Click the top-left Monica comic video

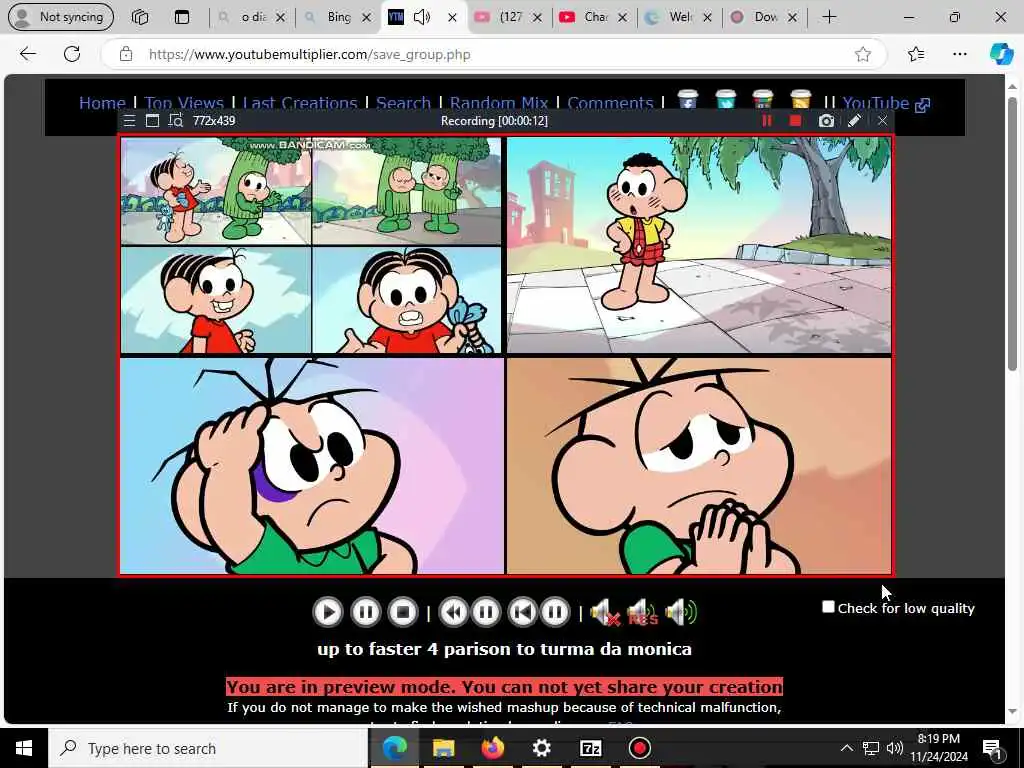click(311, 245)
